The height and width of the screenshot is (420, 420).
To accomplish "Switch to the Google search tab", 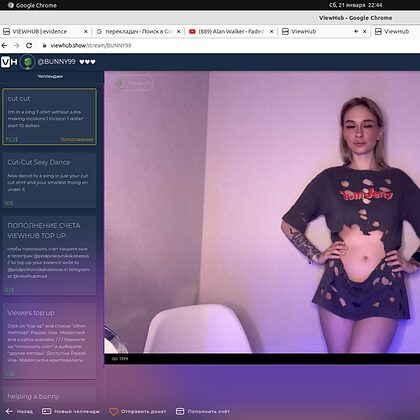I will pos(138,31).
